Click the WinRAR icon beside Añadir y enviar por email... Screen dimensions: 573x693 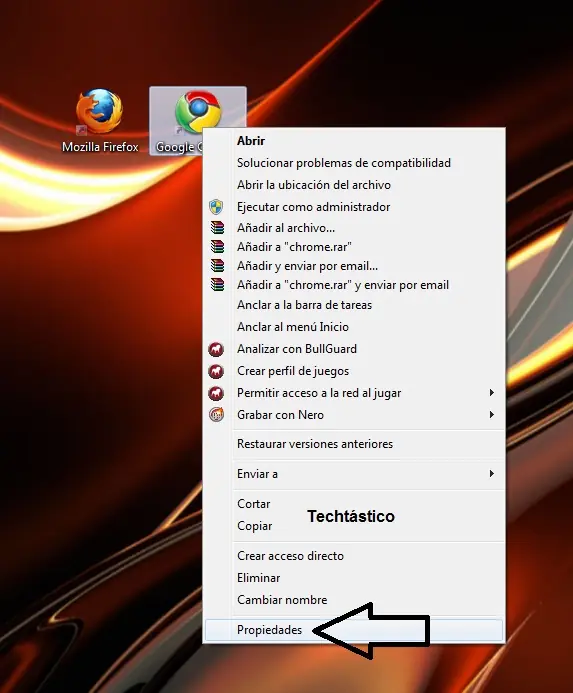(x=217, y=266)
